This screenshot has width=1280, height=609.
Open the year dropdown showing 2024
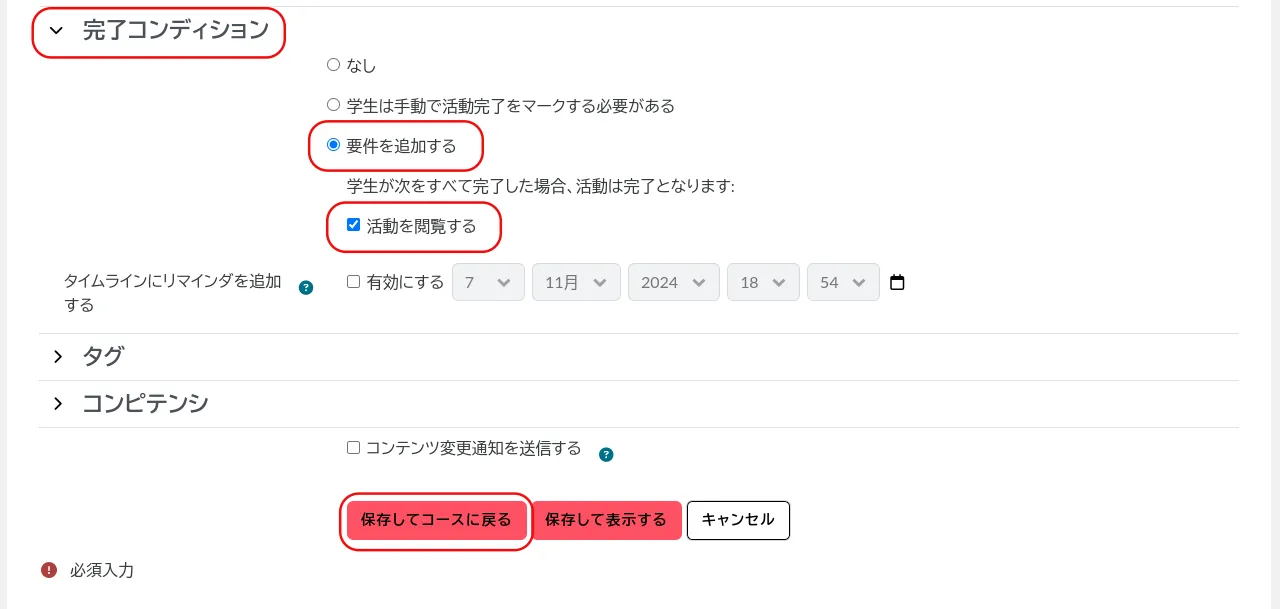(x=673, y=283)
